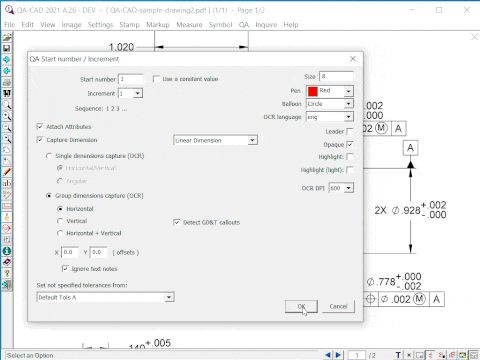Image resolution: width=480 pixels, height=360 pixels.
Task: Uncheck Attach Attributes checkbox
Action: click(x=40, y=127)
